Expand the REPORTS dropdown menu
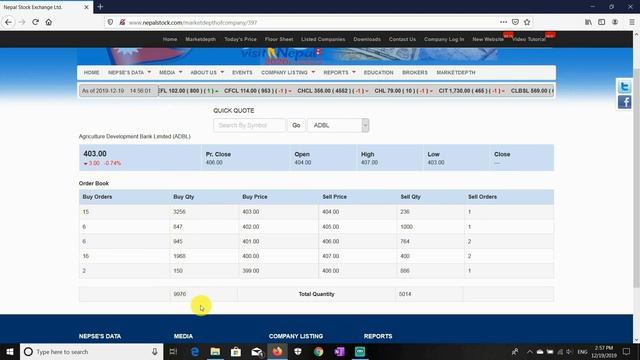 340,72
